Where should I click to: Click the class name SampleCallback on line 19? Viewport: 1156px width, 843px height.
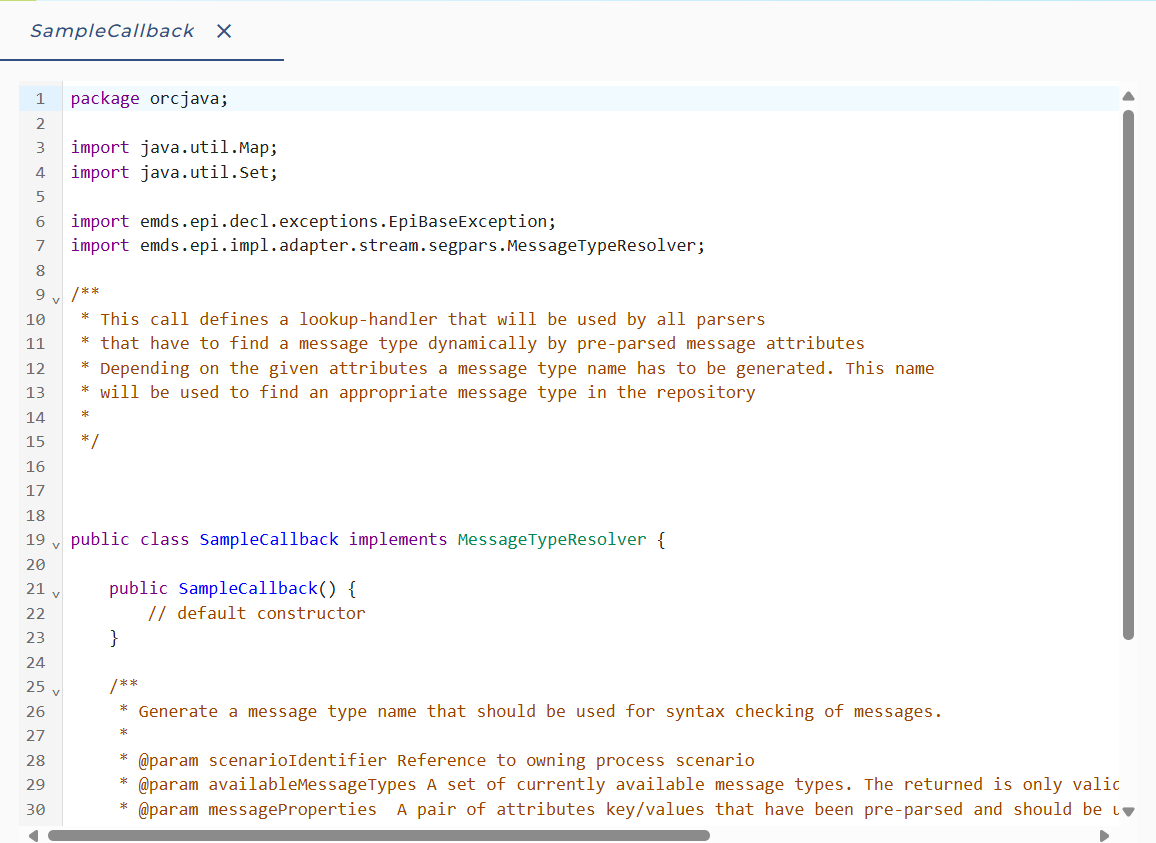point(269,540)
